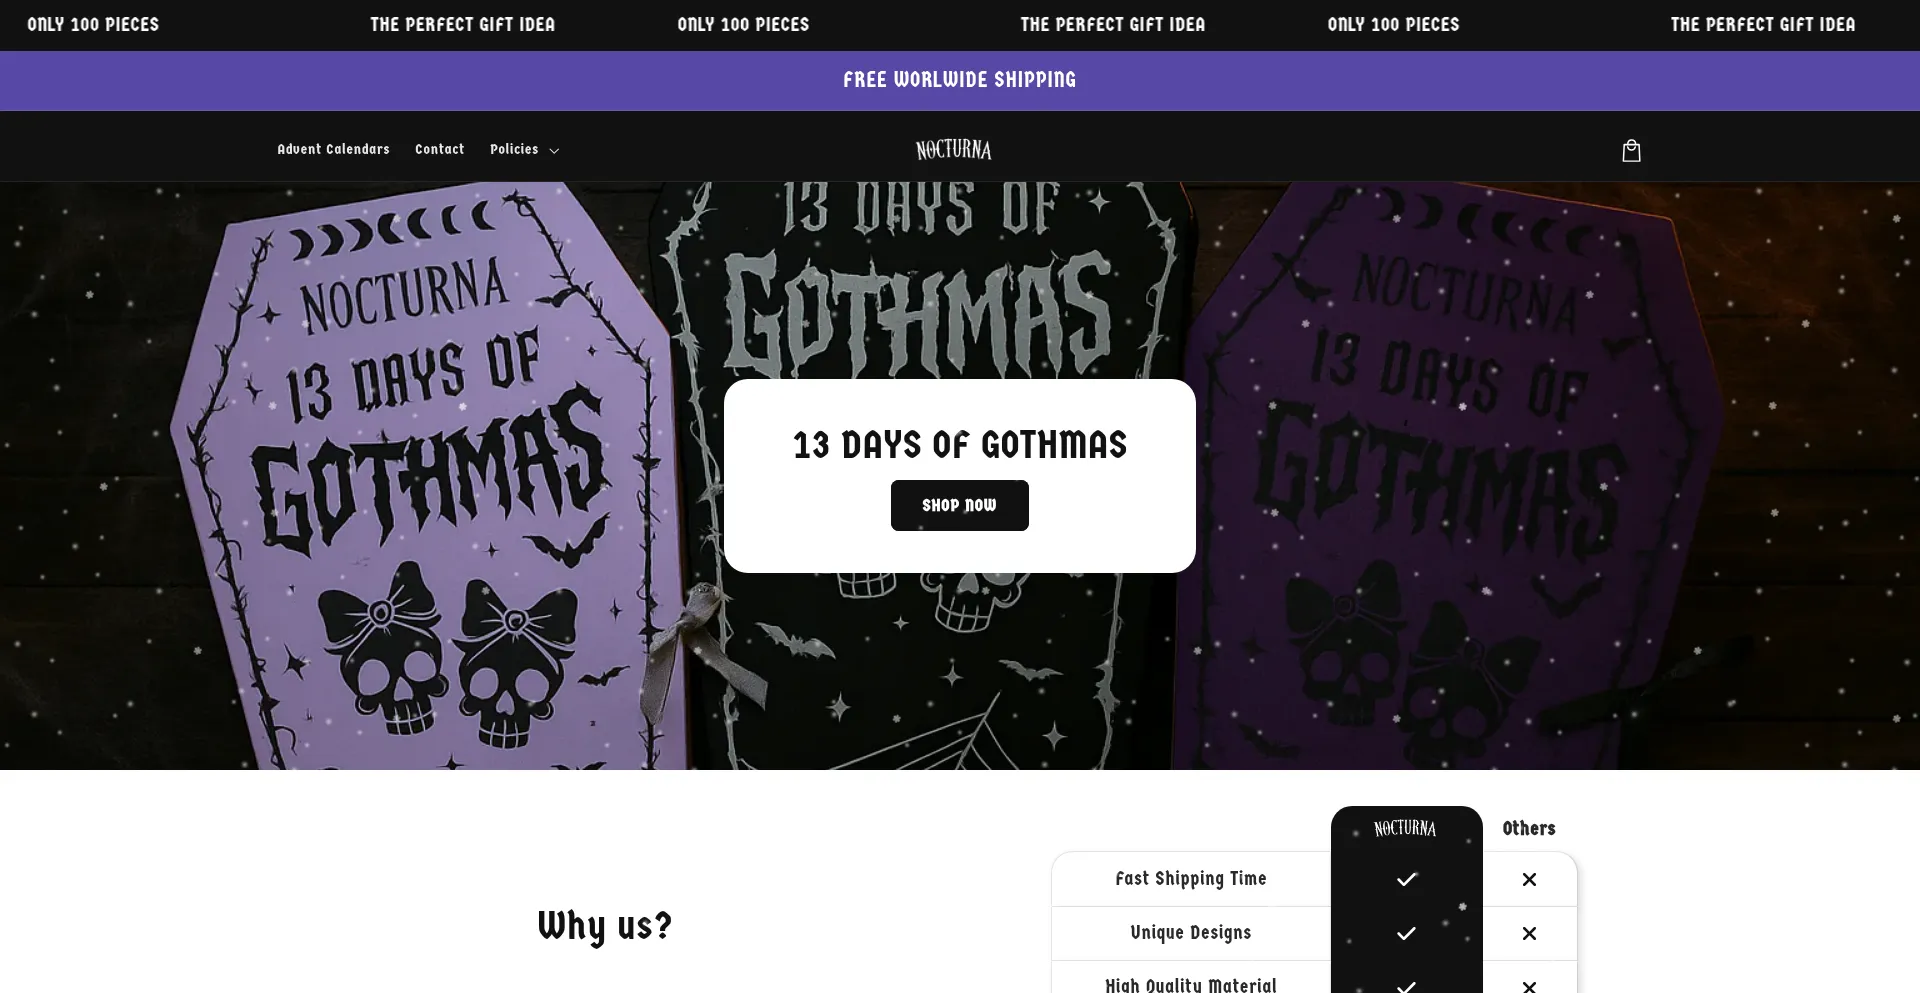
Task: Go to the Contact page
Action: [440, 149]
